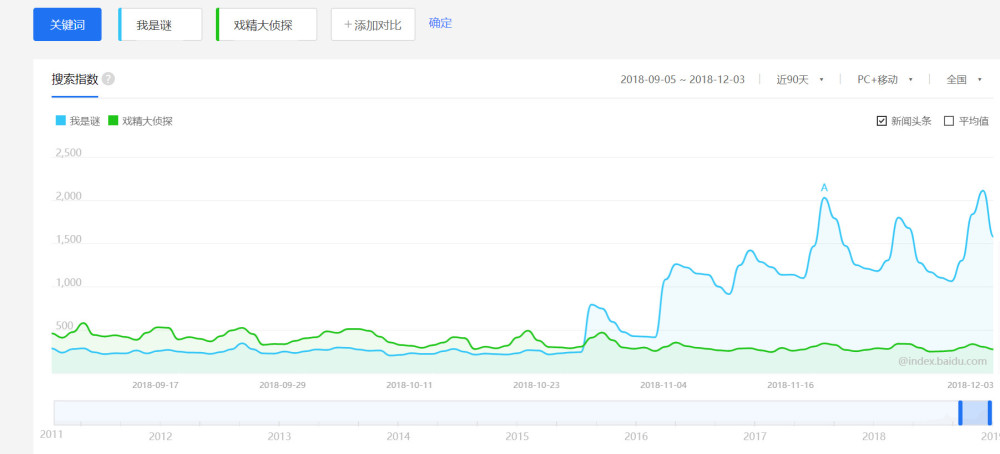Click the A news marker on the chart
The height and width of the screenshot is (454, 1000).
coord(824,188)
